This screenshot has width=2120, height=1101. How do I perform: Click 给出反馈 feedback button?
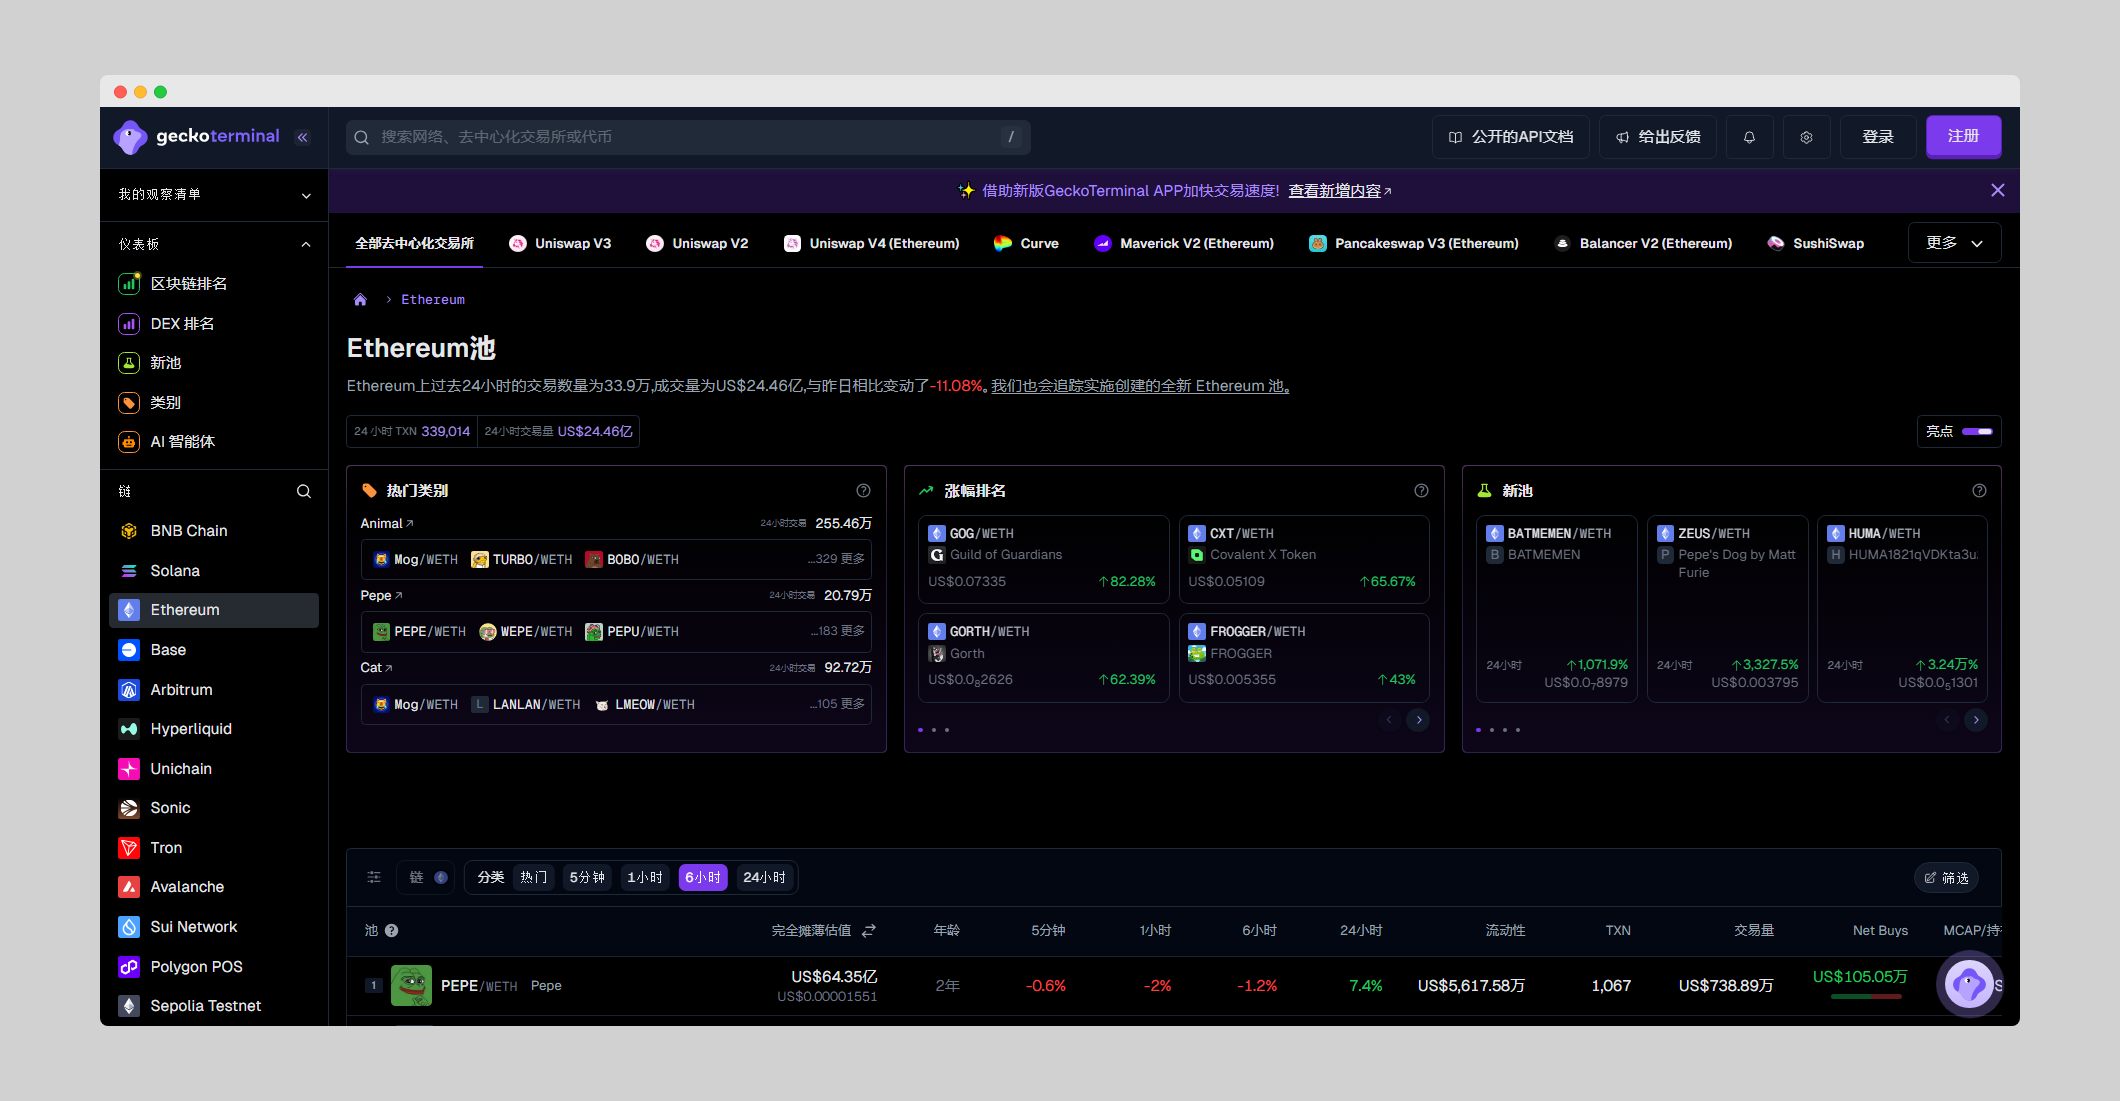[1658, 137]
